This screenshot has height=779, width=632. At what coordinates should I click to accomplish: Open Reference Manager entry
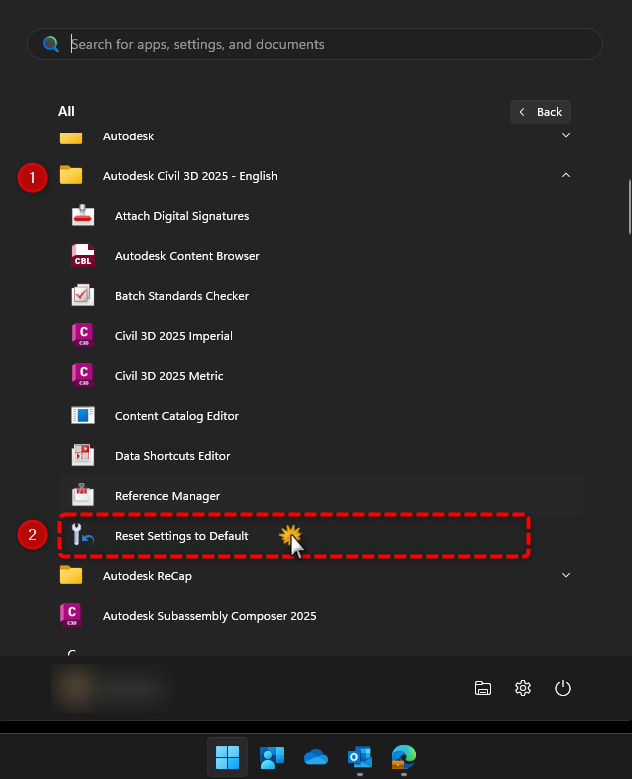(320, 495)
